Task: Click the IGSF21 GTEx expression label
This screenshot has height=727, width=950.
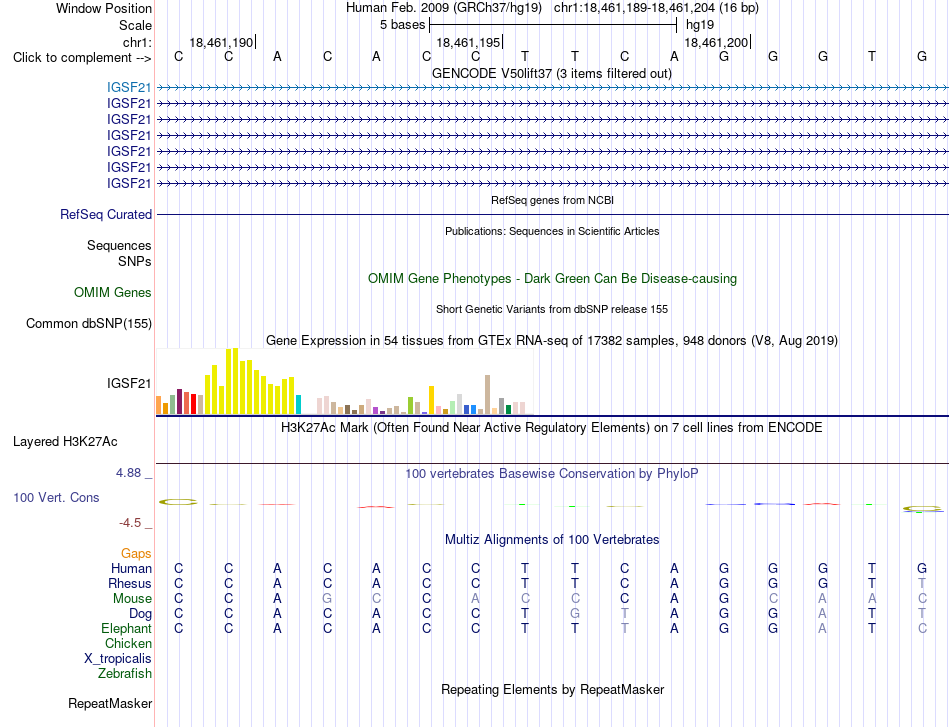Action: (129, 383)
